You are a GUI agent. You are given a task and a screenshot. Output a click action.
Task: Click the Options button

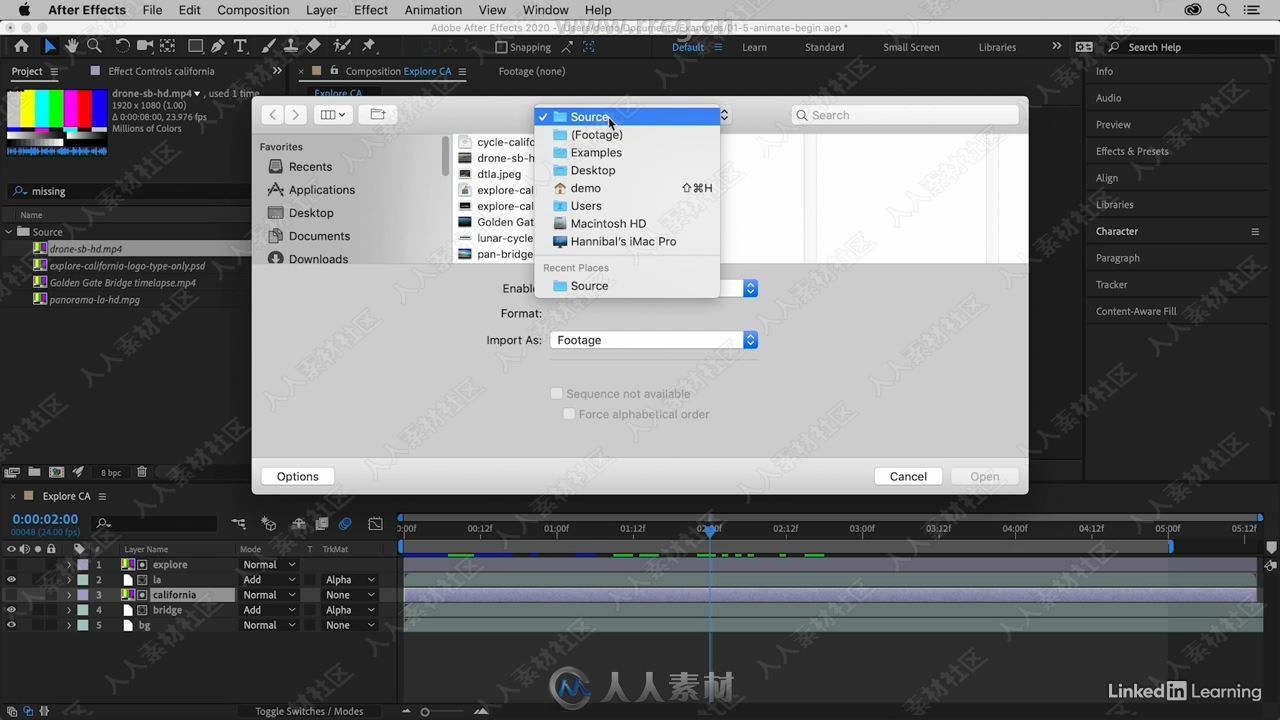coord(297,476)
